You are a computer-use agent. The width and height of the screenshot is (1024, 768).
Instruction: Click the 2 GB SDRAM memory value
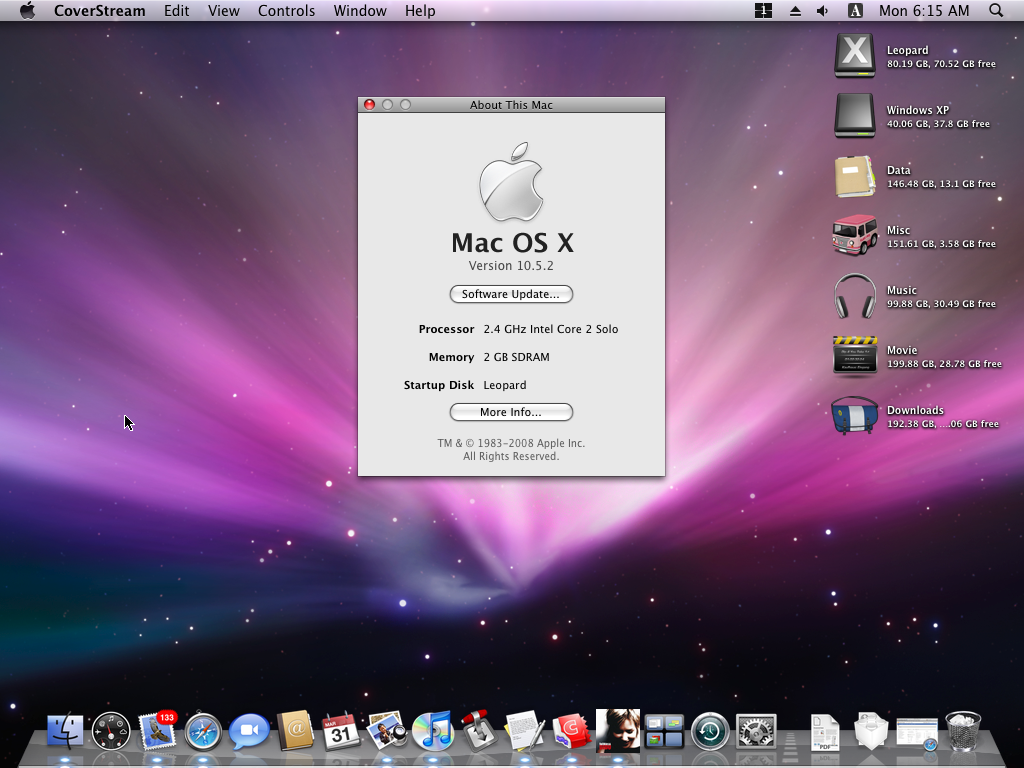tap(517, 357)
